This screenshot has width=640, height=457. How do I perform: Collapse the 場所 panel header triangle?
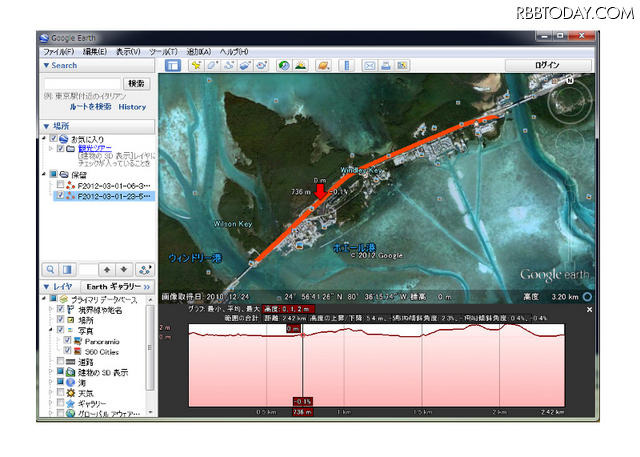coord(46,126)
